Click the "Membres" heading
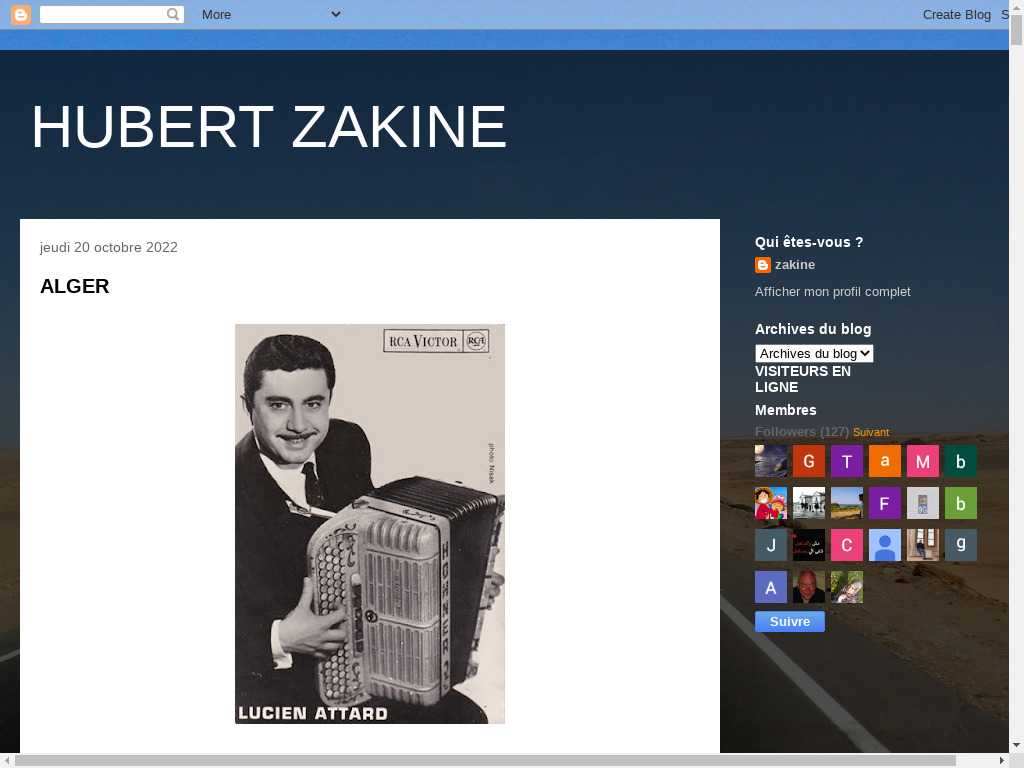1024x768 pixels. click(x=786, y=410)
